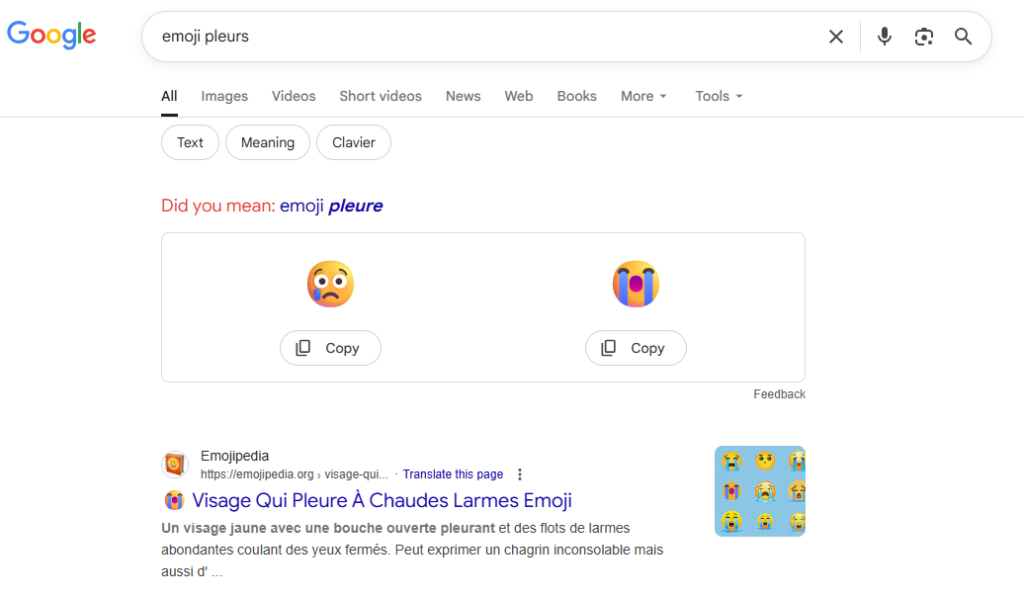Select the Meaning filter chip
The height and width of the screenshot is (598, 1024).
267,142
